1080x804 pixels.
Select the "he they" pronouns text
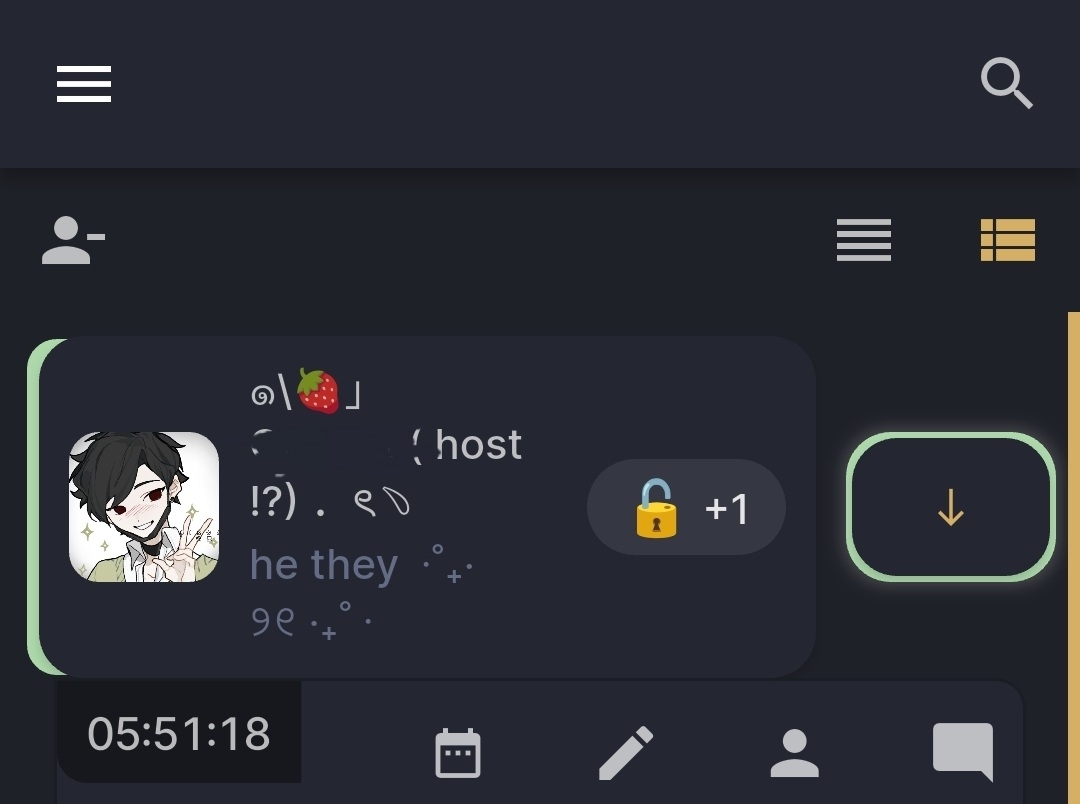click(x=324, y=565)
